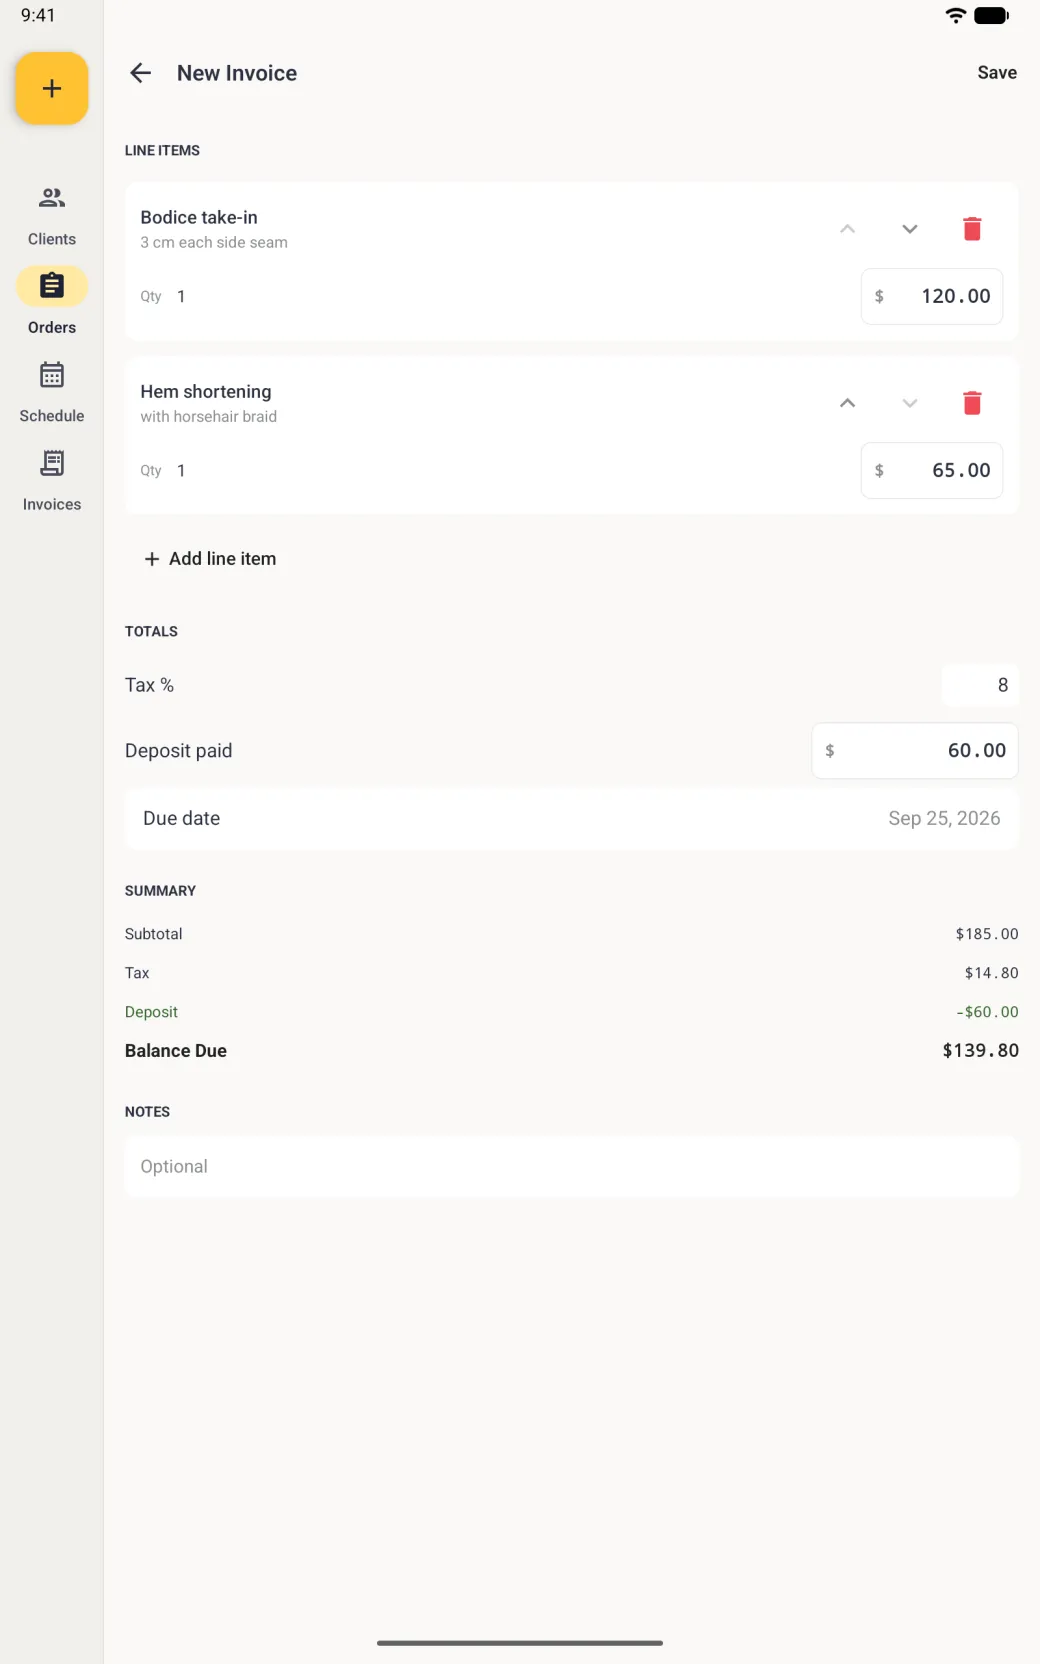Tap the battery status icon
1040x1664 pixels.
[x=991, y=15]
